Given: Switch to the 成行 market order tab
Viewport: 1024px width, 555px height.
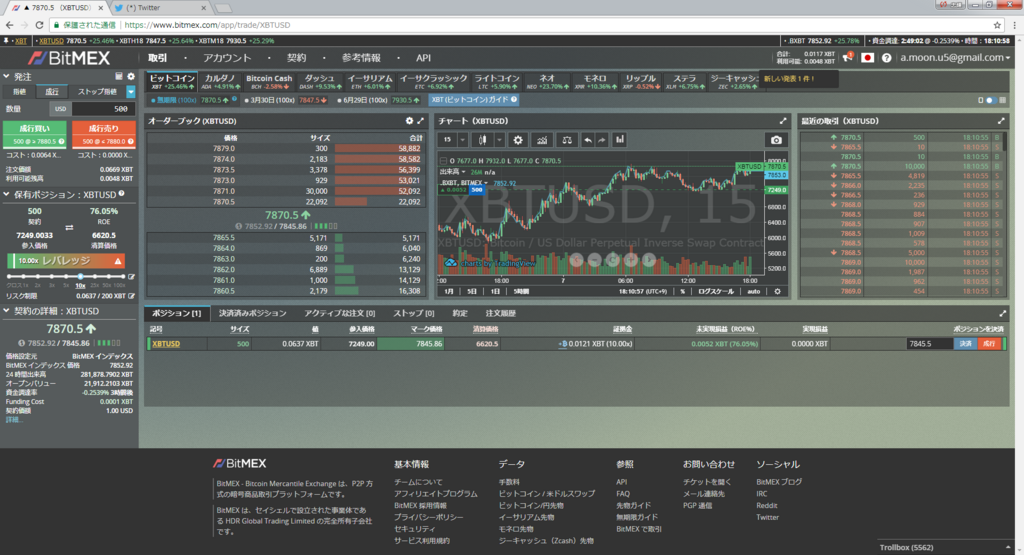Looking at the screenshot, I should (52, 91).
